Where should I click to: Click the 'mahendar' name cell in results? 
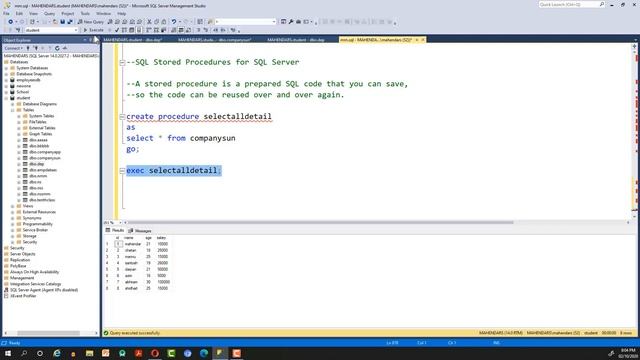click(x=133, y=244)
